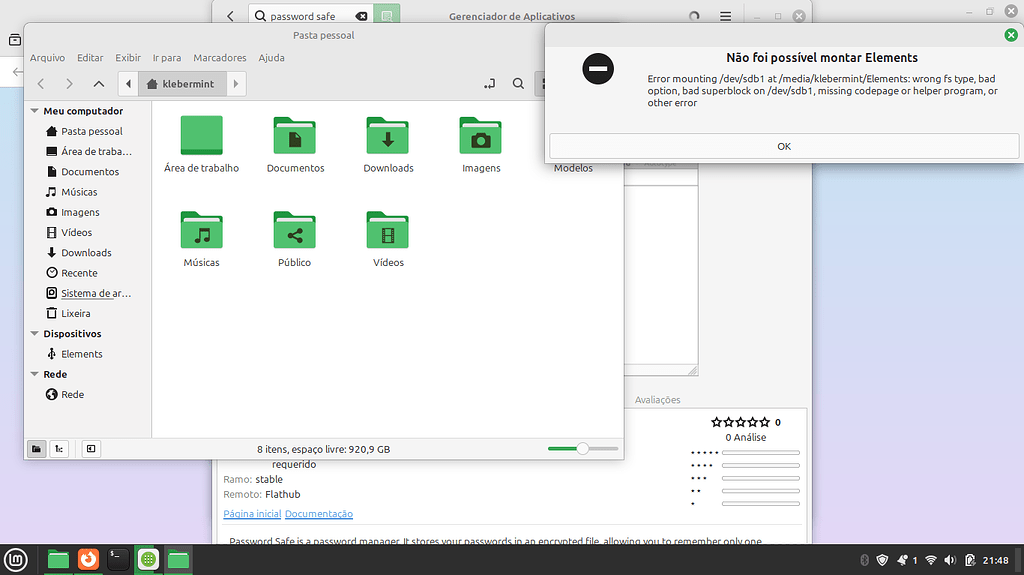Switch to Gerenciador de Aplicativos in the taskbar
Viewport: 1024px width, 575px height.
[x=148, y=559]
